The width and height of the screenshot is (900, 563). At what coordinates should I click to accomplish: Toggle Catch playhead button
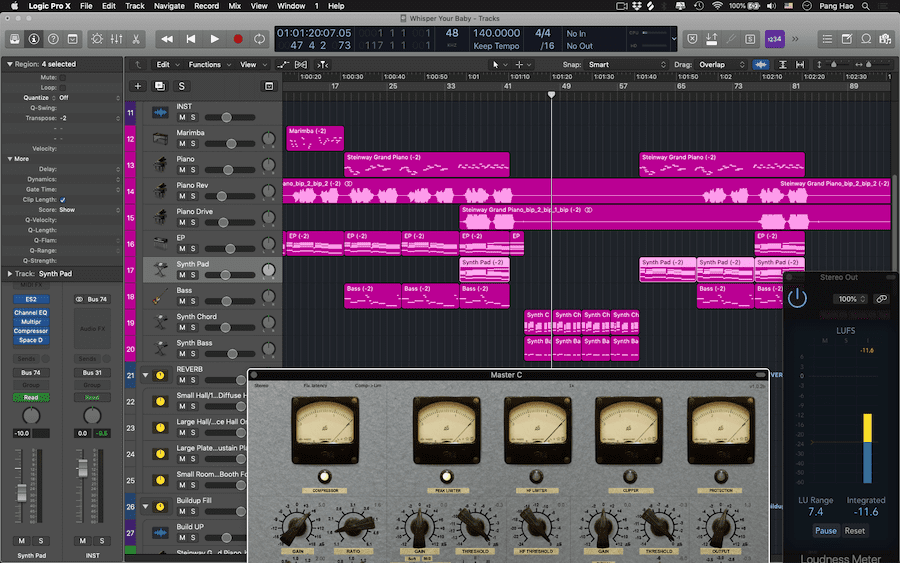pyautogui.click(x=323, y=65)
